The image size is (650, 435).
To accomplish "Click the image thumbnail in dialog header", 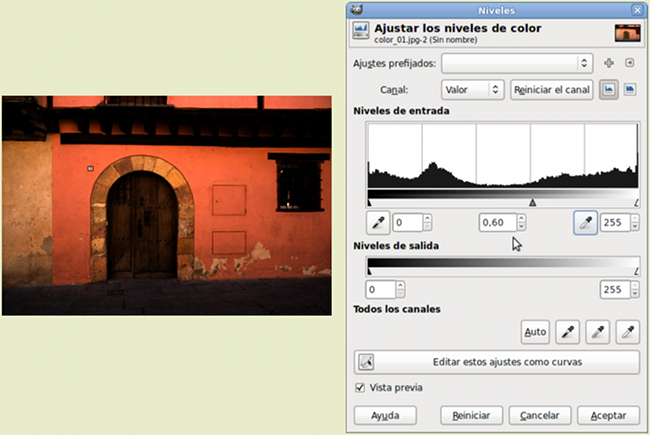I will pos(628,33).
